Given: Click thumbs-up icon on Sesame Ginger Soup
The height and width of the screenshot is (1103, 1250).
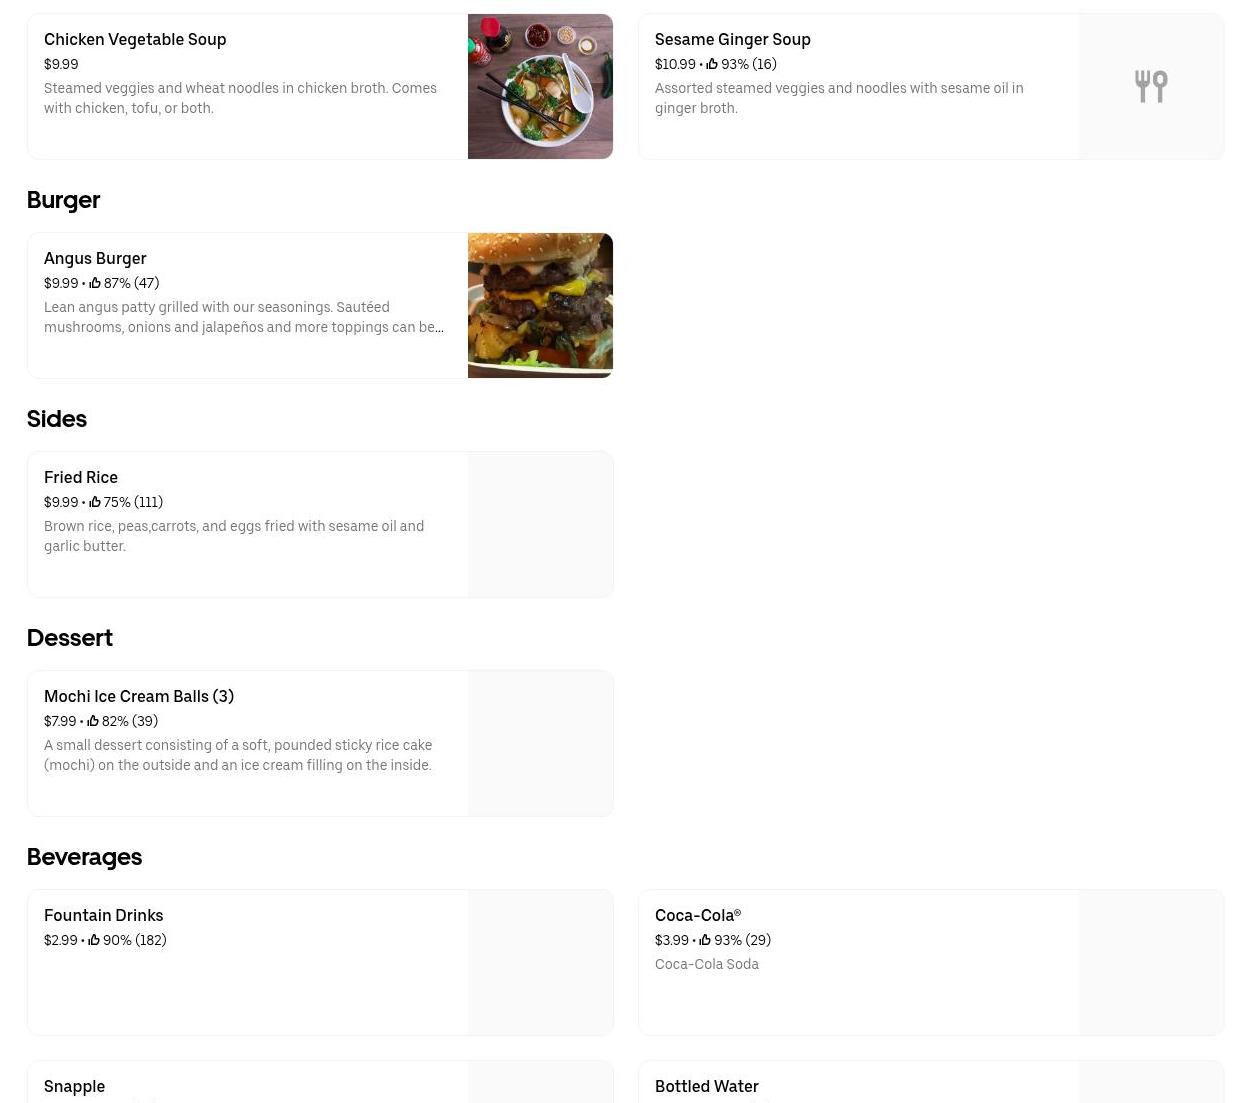Looking at the screenshot, I should click(x=712, y=64).
